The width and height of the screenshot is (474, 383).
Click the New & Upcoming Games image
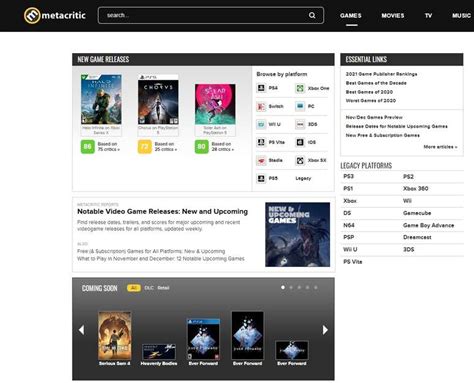pyautogui.click(x=298, y=235)
